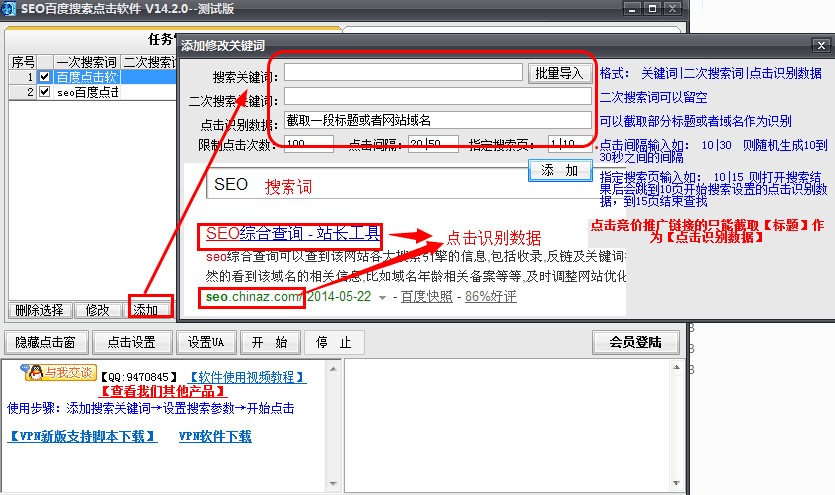
Task: Click the 批量导入 batch import button
Action: coord(558,73)
